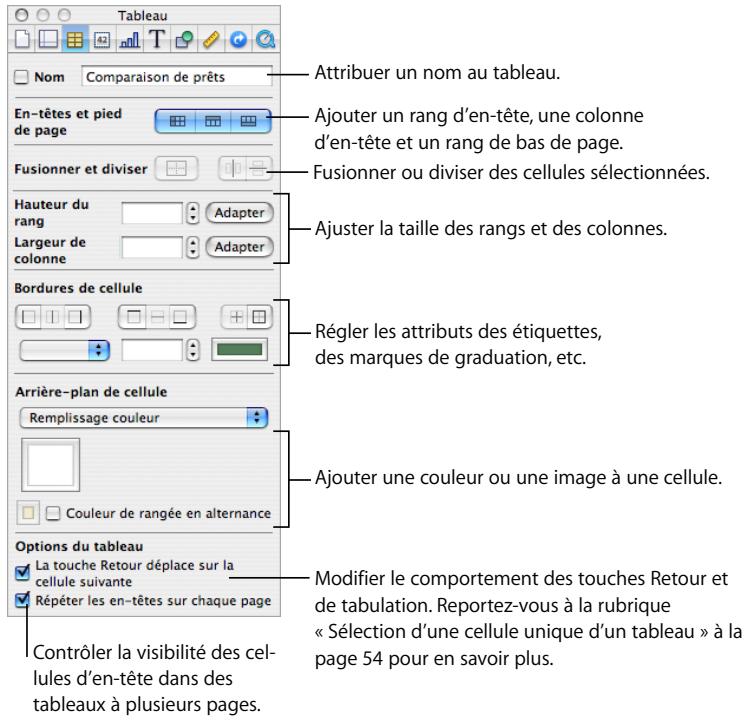The image size is (748, 722).
Task: Select the bottom cell border button
Action: coord(181,317)
